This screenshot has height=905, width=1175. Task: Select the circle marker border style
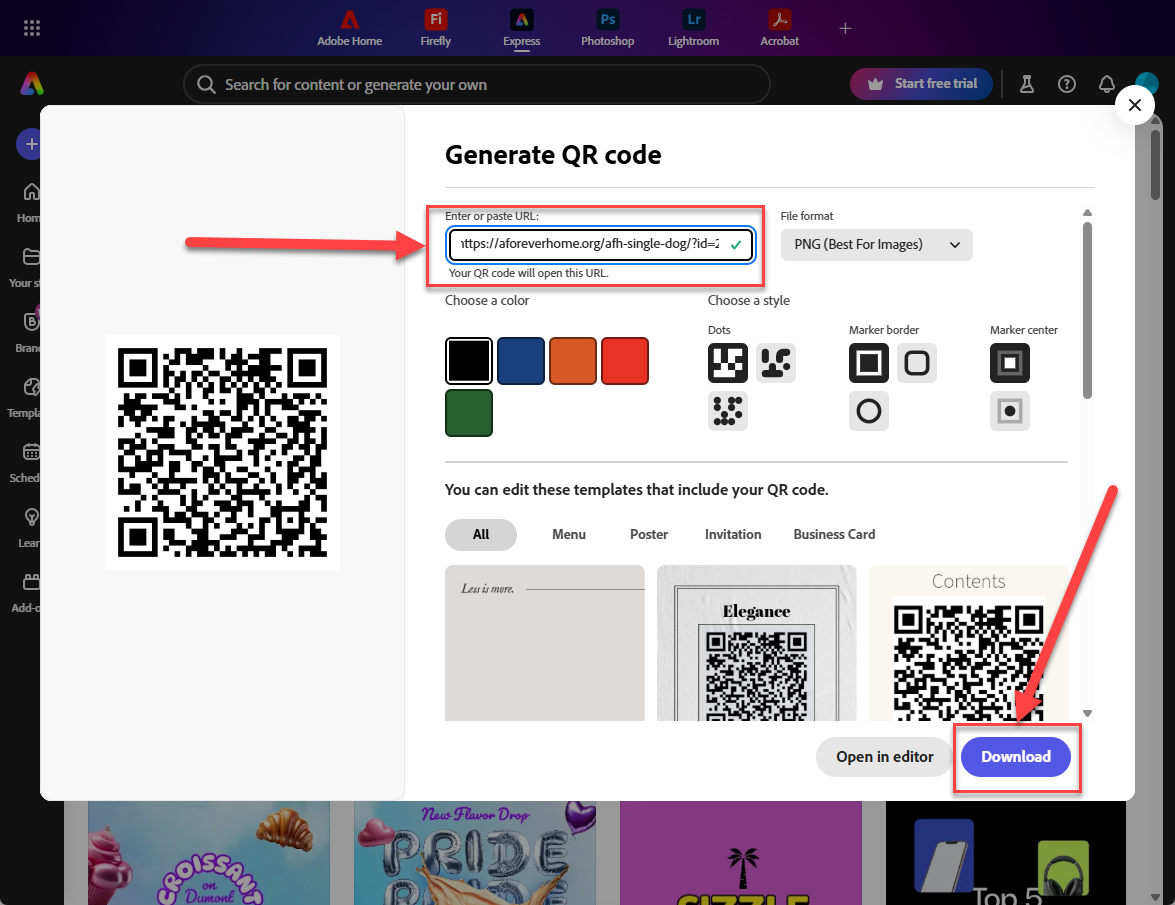pos(868,410)
